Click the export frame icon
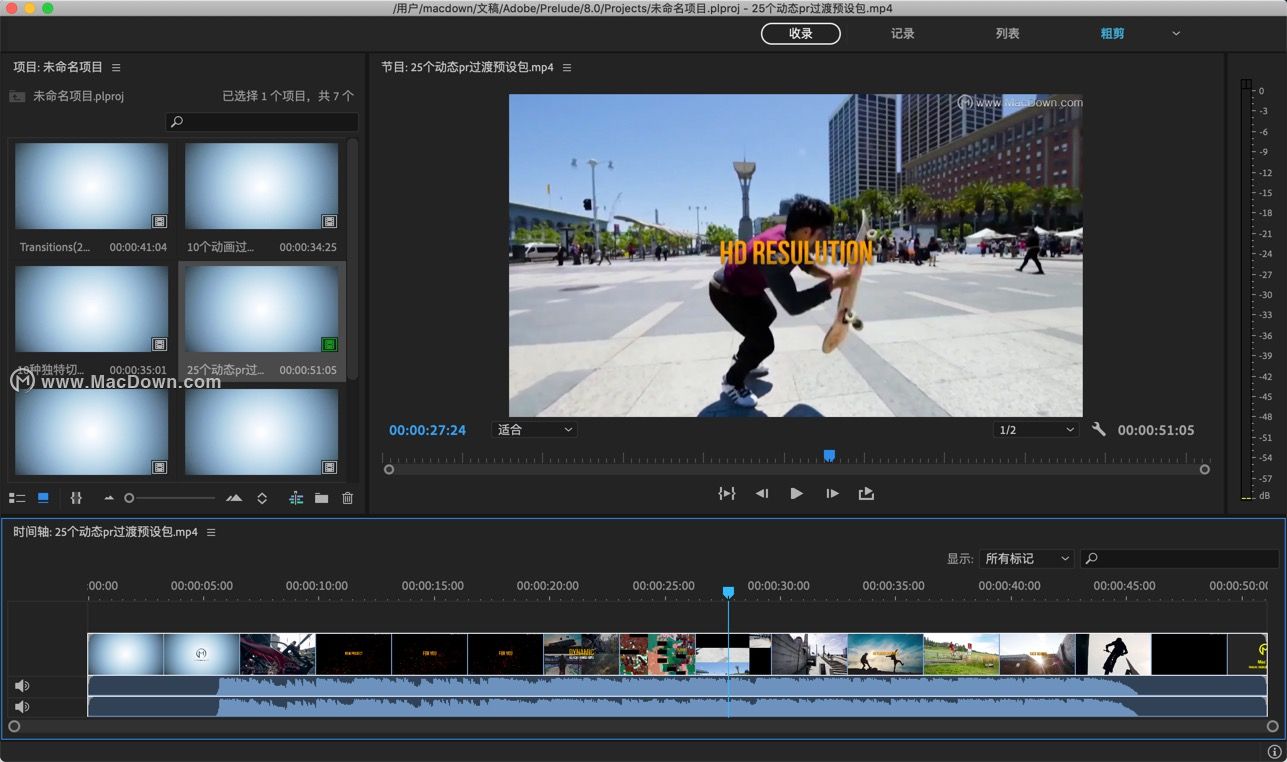The height and width of the screenshot is (762, 1287). tap(866, 493)
